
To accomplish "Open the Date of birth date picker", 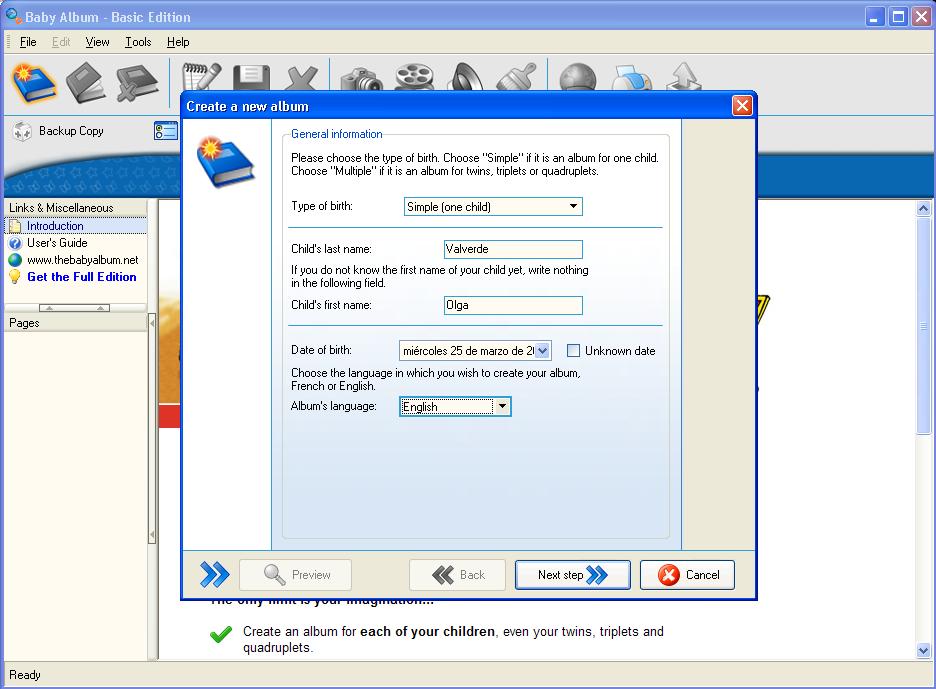I will 542,350.
